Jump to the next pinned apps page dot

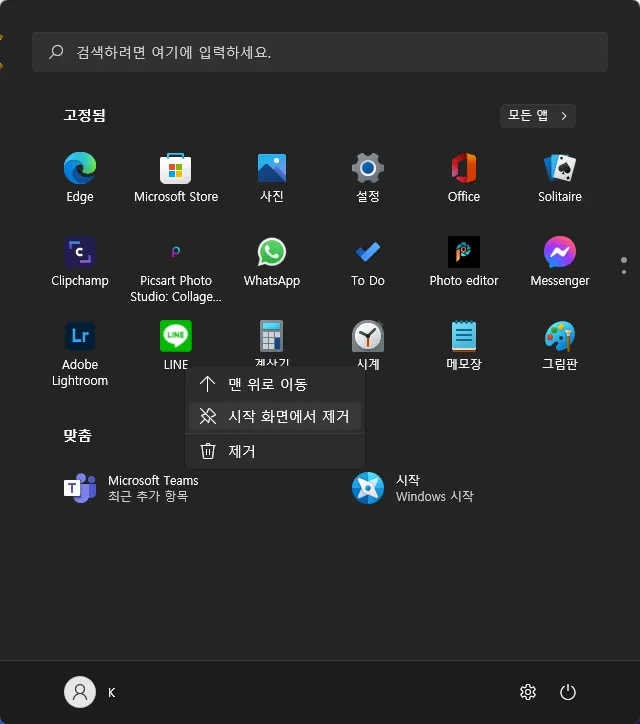click(x=624, y=272)
